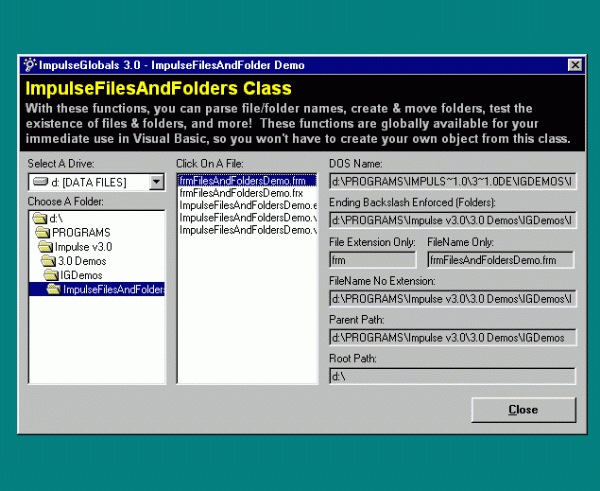
Task: Click the DOS Name text field
Action: pyautogui.click(x=453, y=181)
